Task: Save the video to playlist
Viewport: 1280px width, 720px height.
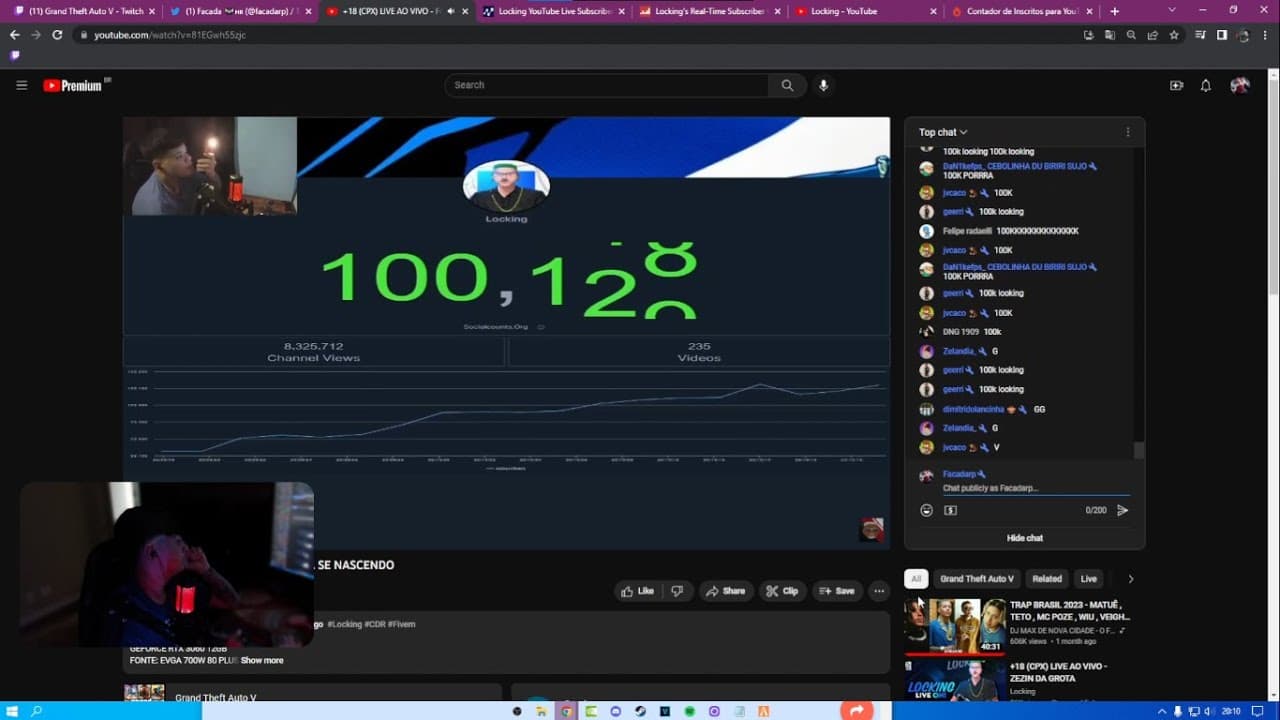Action: pyautogui.click(x=837, y=591)
